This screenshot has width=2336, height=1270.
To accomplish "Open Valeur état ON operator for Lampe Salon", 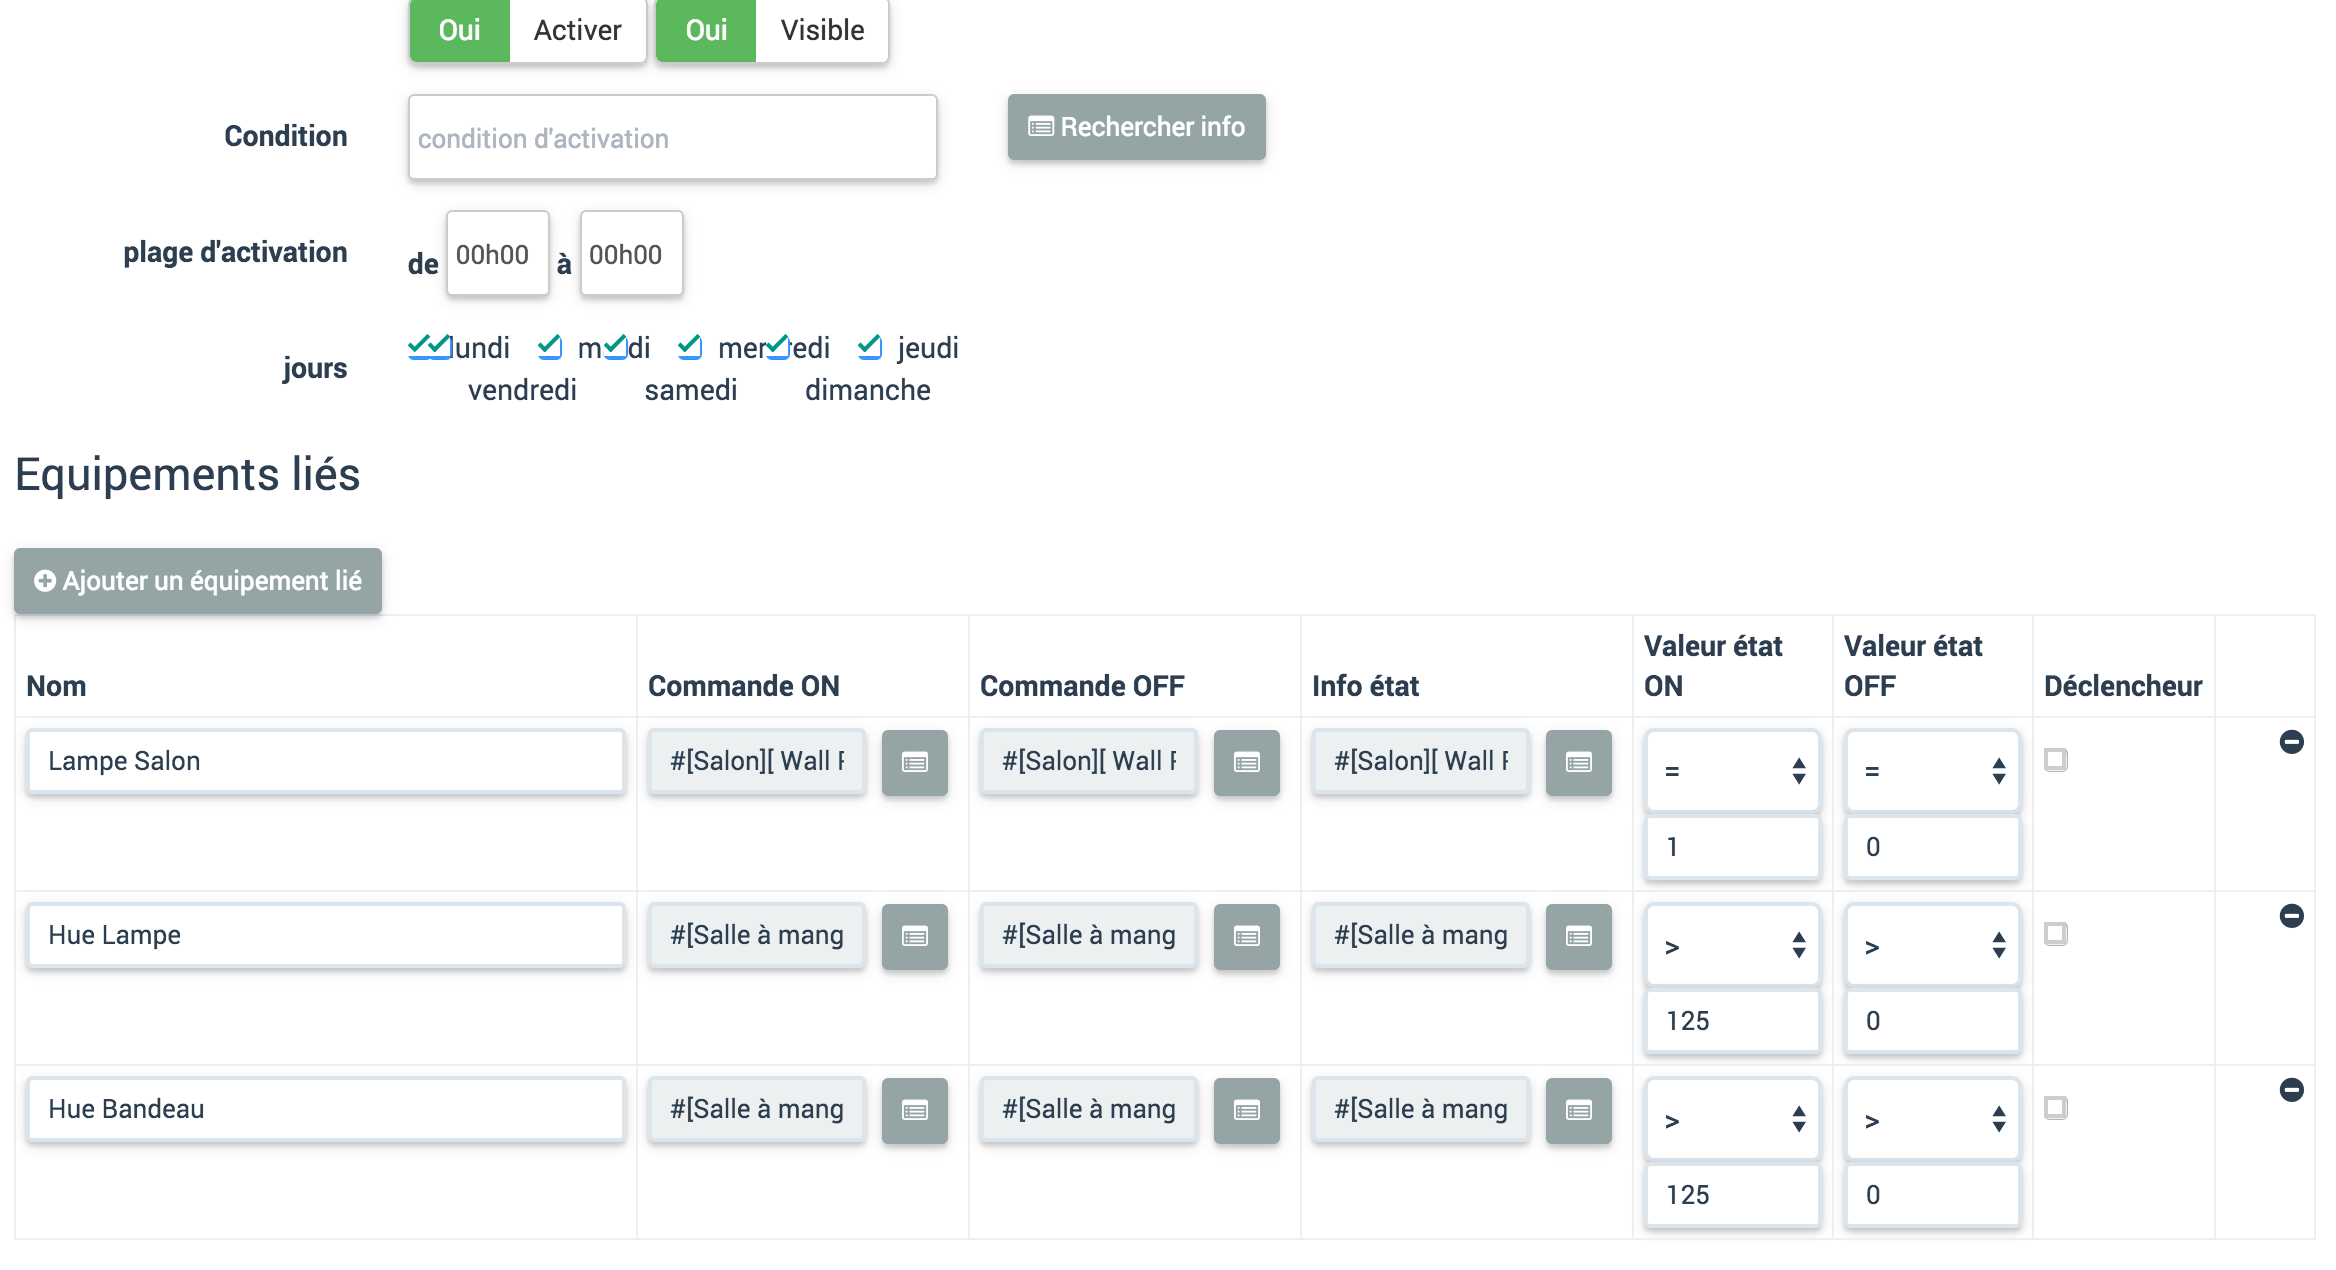I will point(1733,771).
